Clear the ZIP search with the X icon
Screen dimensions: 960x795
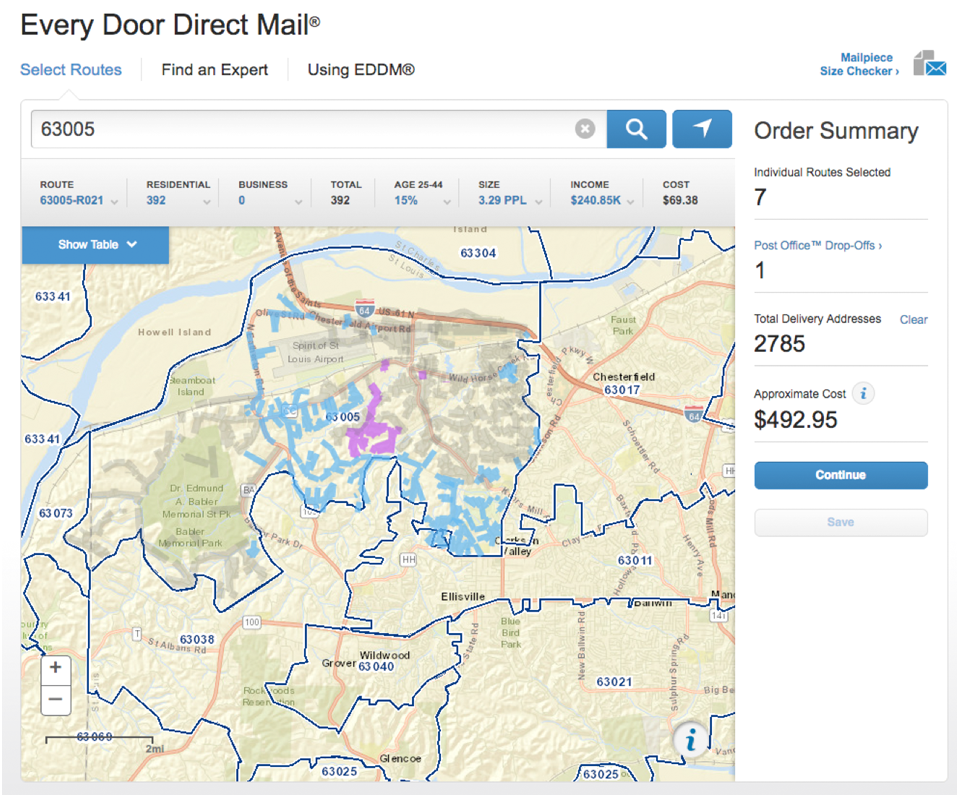(x=585, y=128)
